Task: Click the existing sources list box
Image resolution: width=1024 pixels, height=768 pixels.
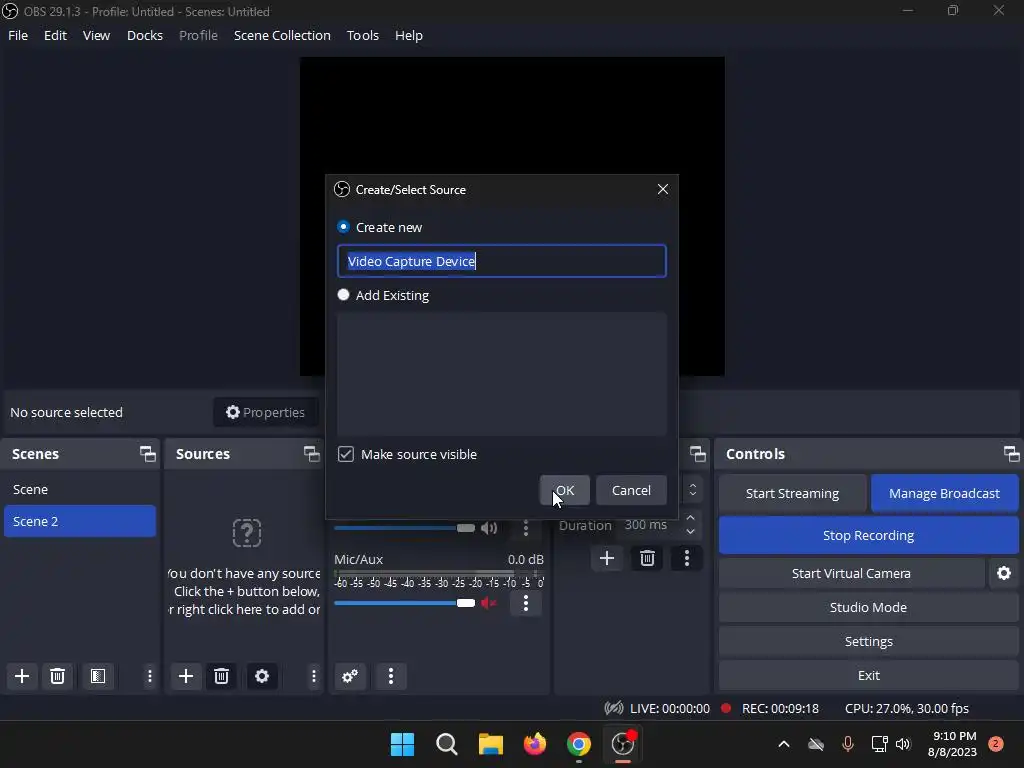Action: click(x=502, y=374)
